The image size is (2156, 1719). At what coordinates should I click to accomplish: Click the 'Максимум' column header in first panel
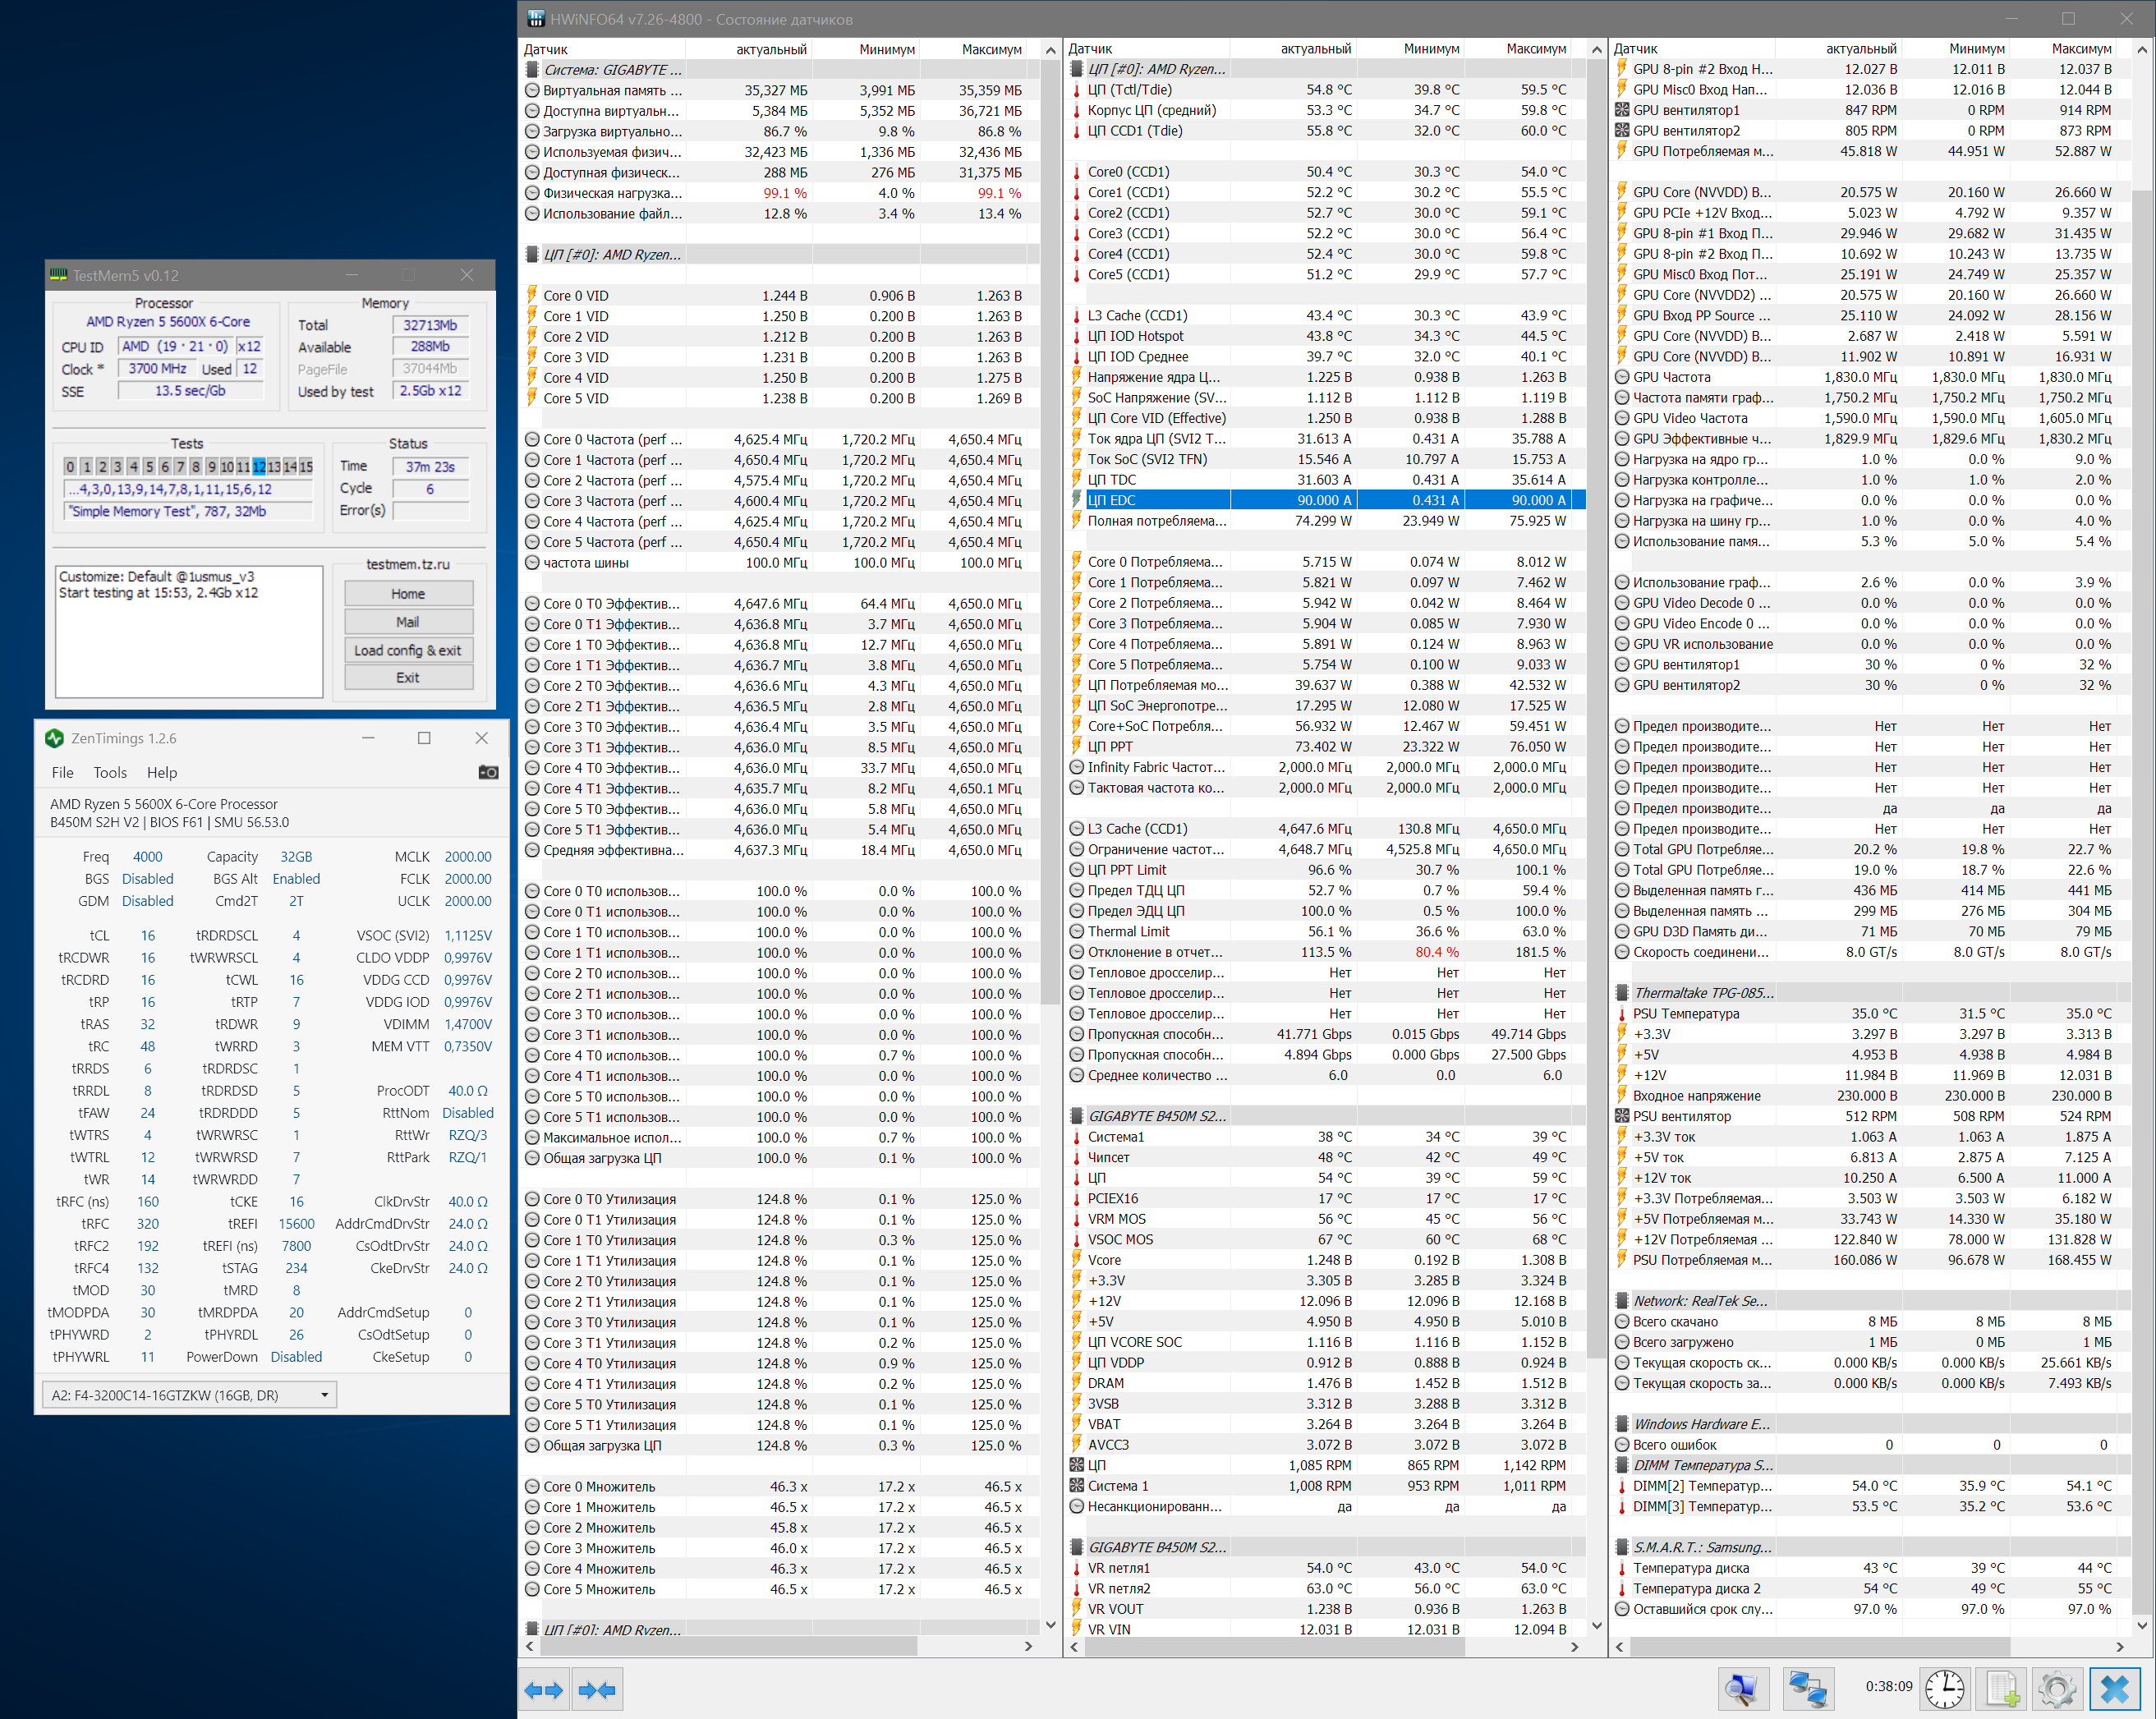tap(991, 49)
